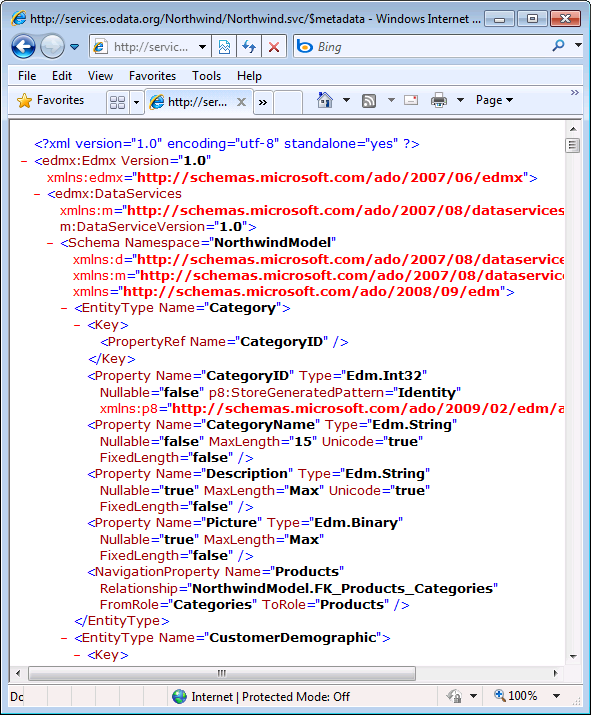The width and height of the screenshot is (591, 715).
Task: Stop loading with the red X icon
Action: [x=274, y=47]
